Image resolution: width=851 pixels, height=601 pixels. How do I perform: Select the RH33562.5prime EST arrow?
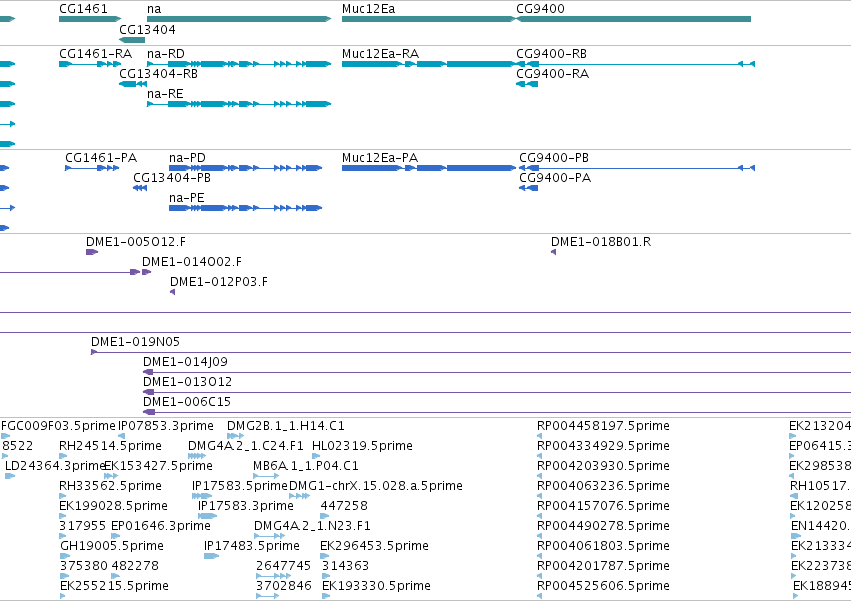pyautogui.click(x=62, y=496)
